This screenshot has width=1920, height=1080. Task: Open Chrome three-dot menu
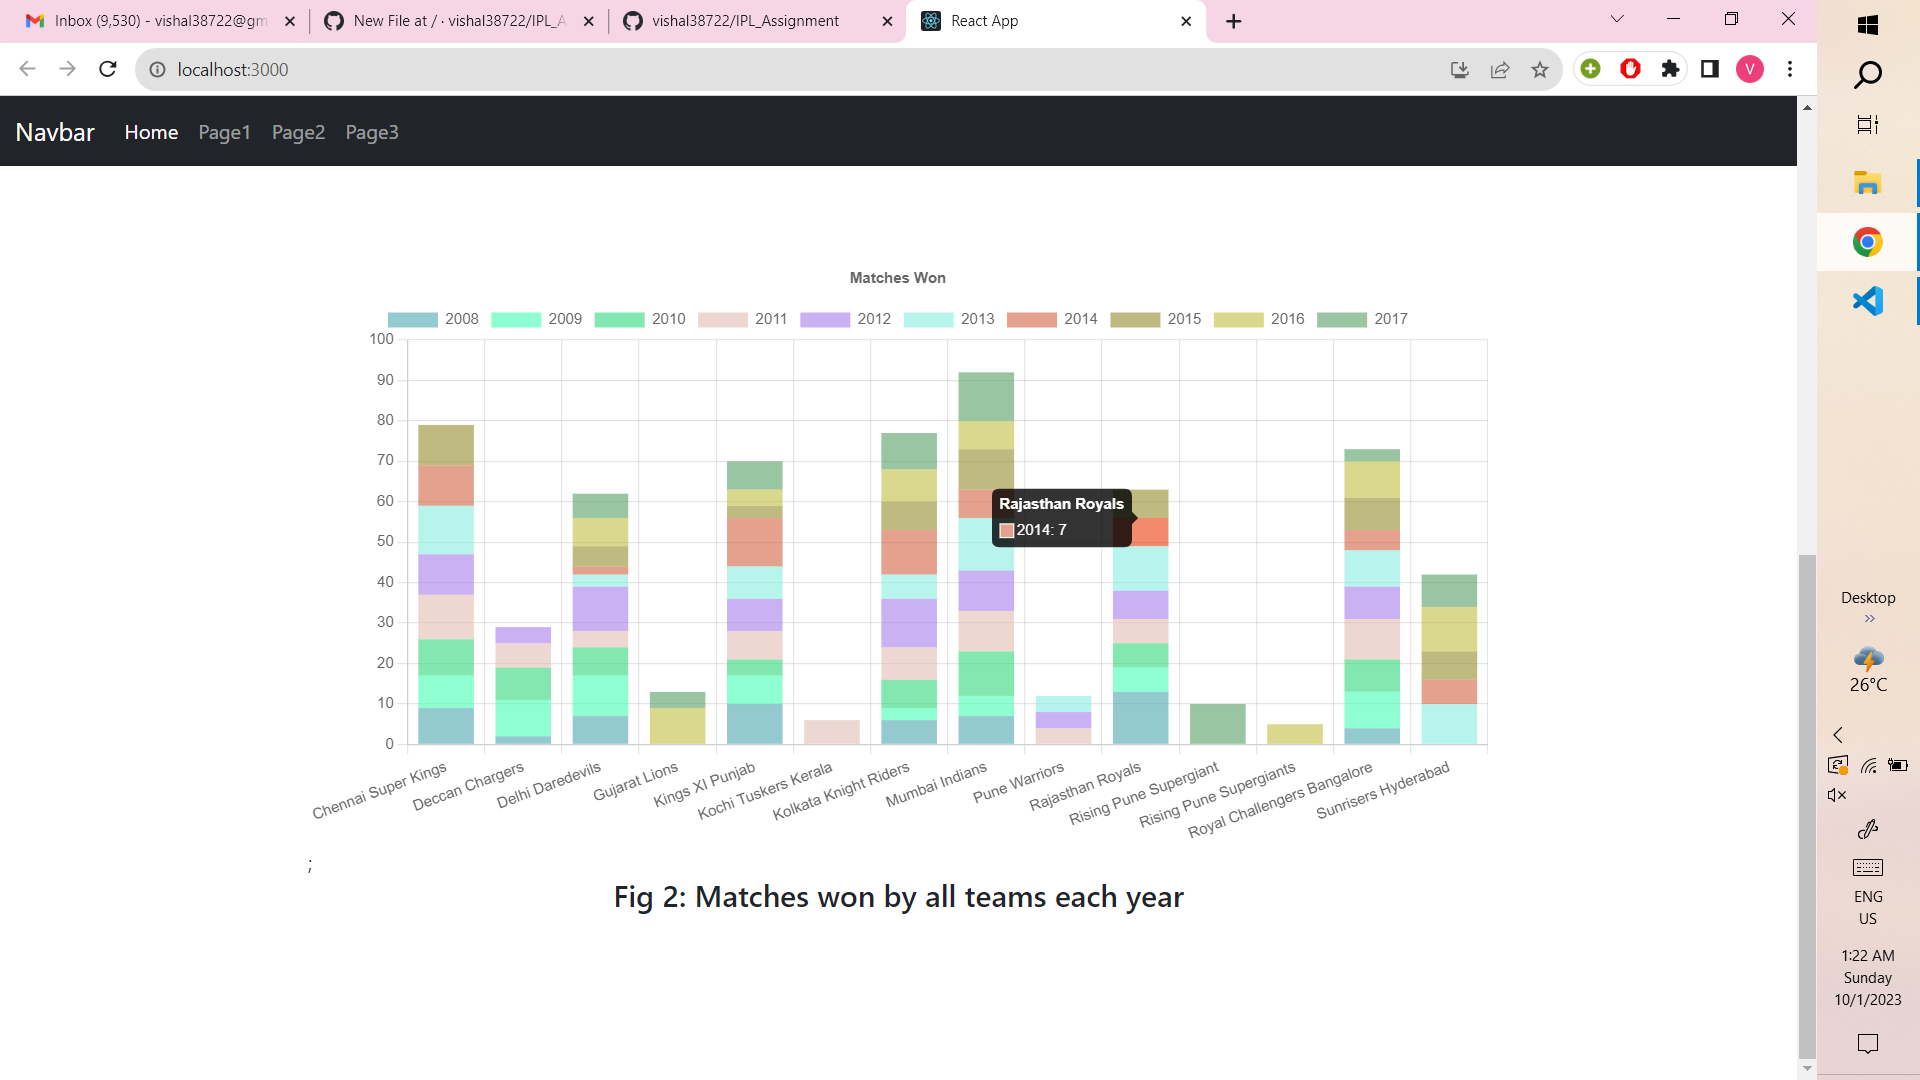click(x=1790, y=68)
